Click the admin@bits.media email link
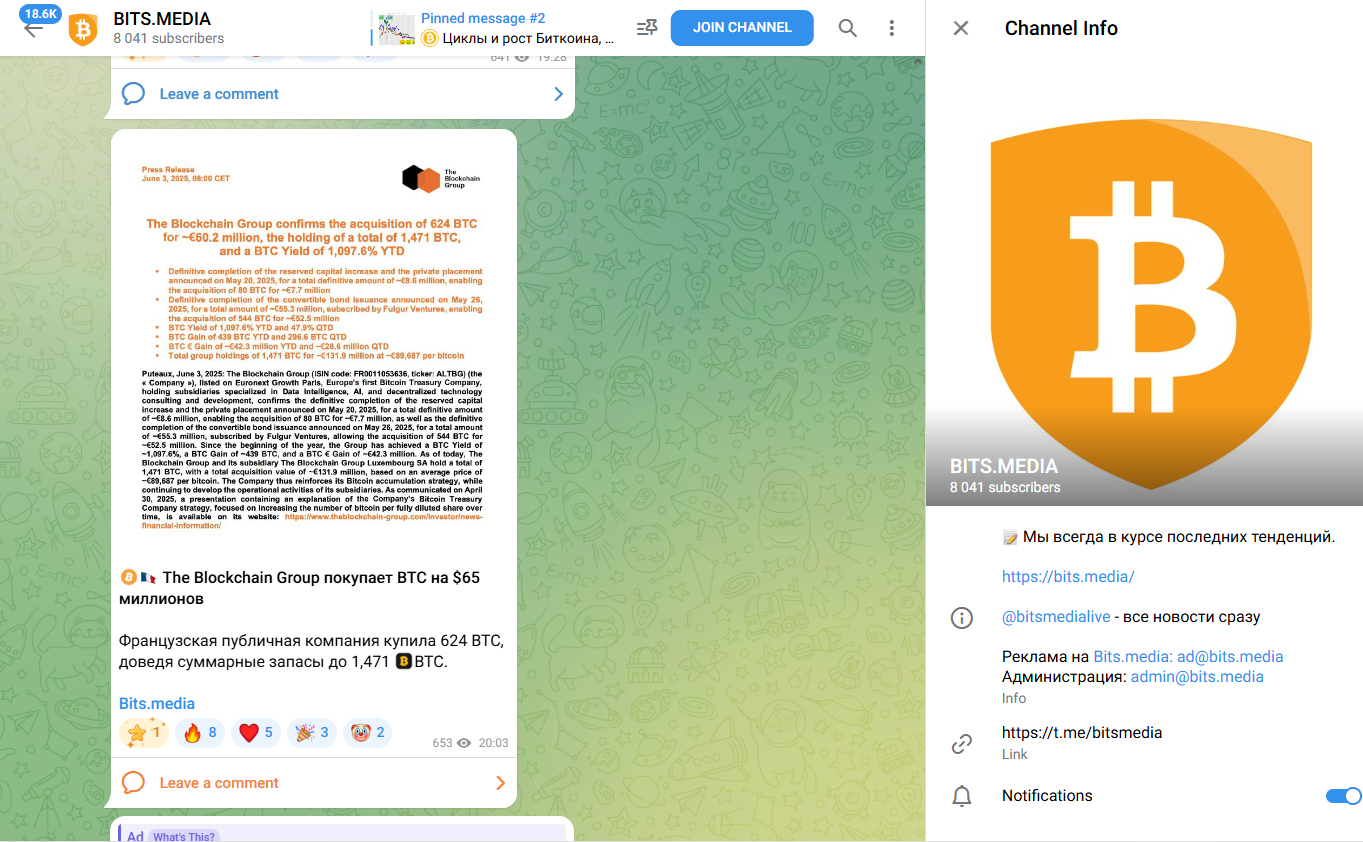The image size is (1363, 842). (1197, 677)
